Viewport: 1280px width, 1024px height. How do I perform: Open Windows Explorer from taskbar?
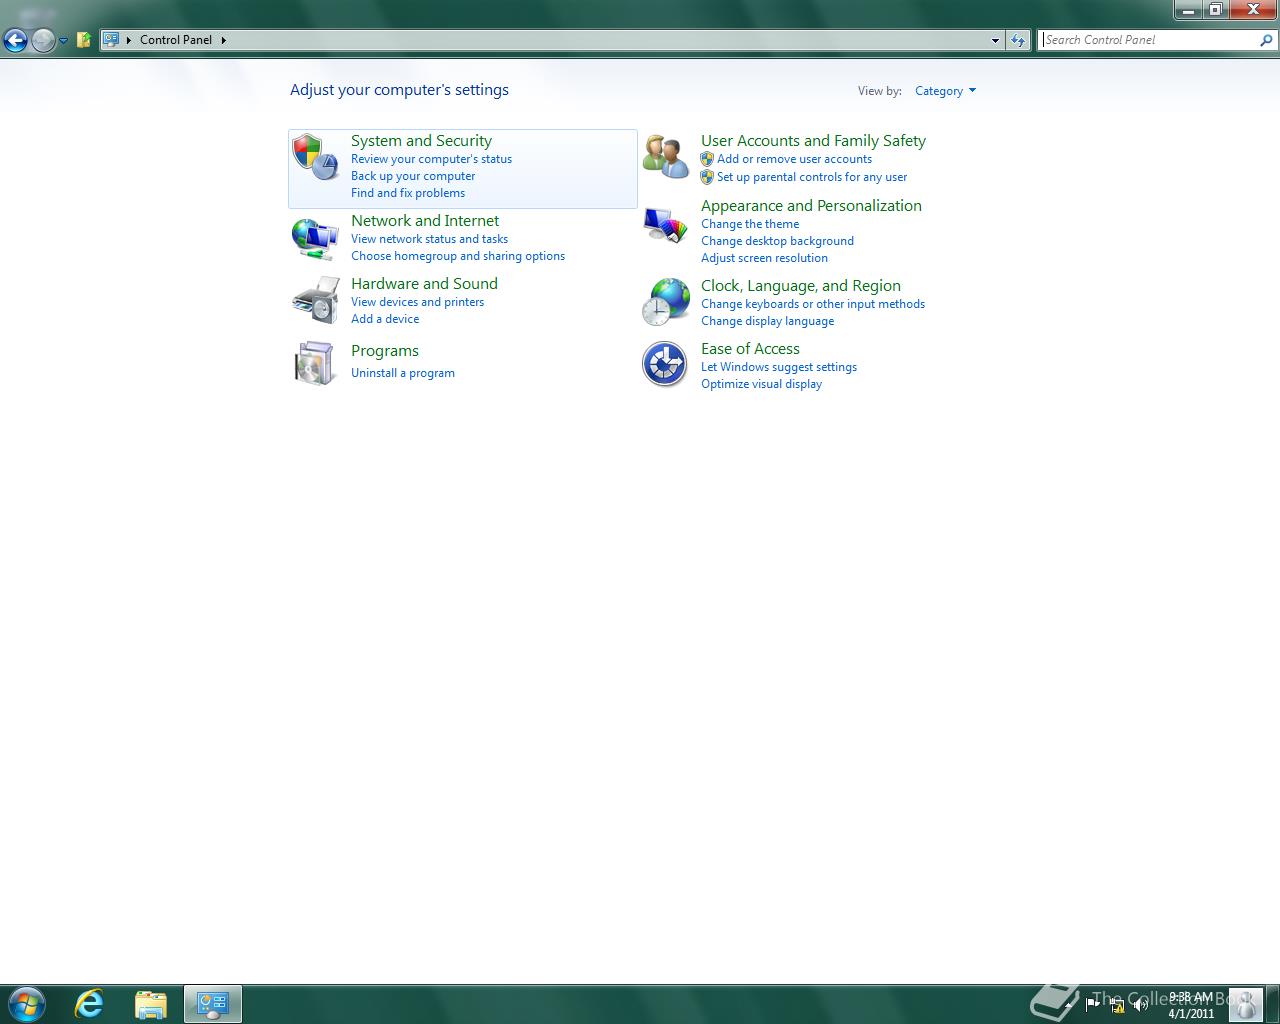151,1004
